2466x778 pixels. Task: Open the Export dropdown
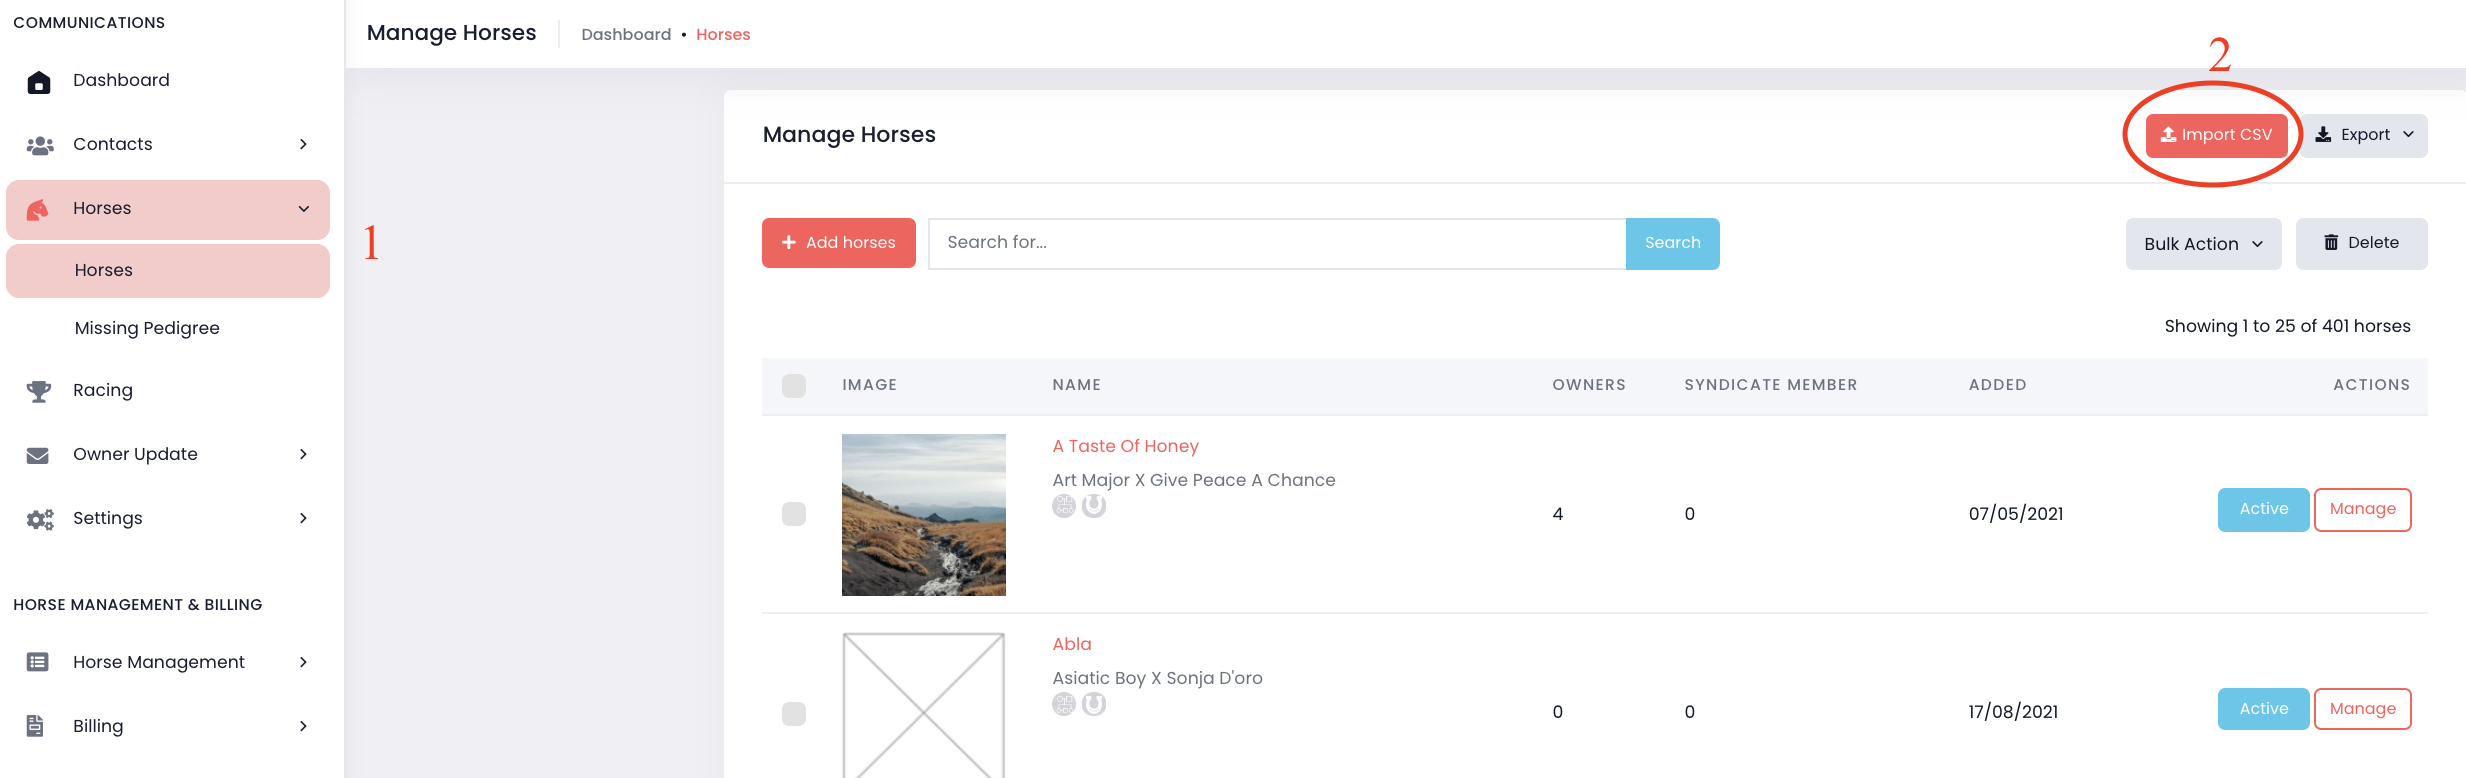(2364, 135)
